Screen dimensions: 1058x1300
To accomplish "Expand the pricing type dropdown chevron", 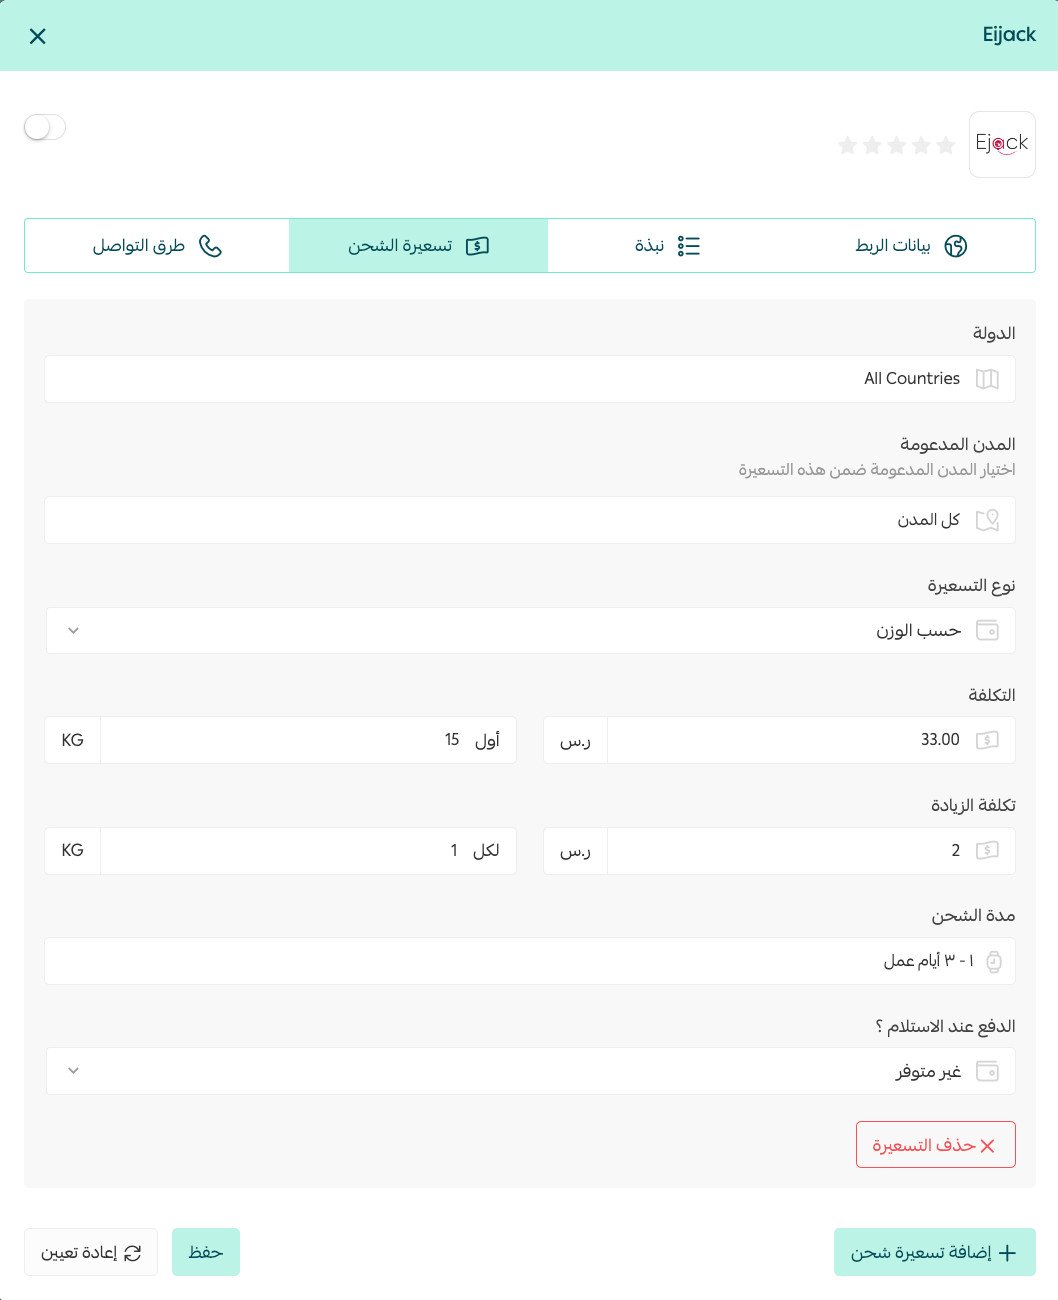I will (x=73, y=631).
